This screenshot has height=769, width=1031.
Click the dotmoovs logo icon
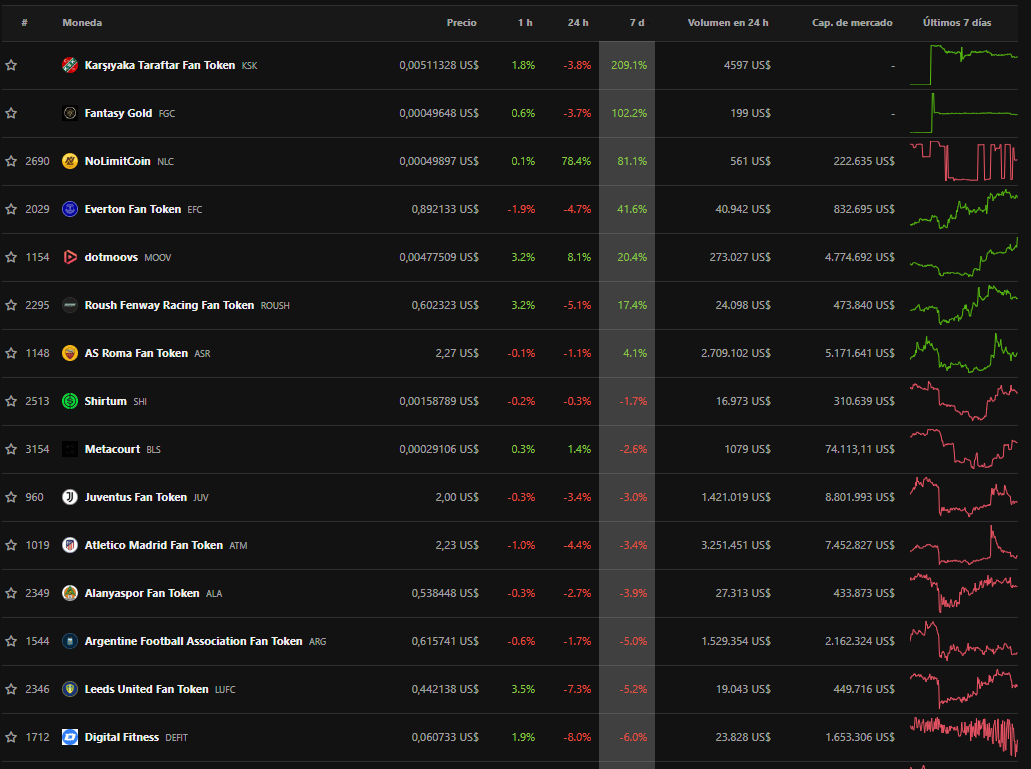[70, 257]
